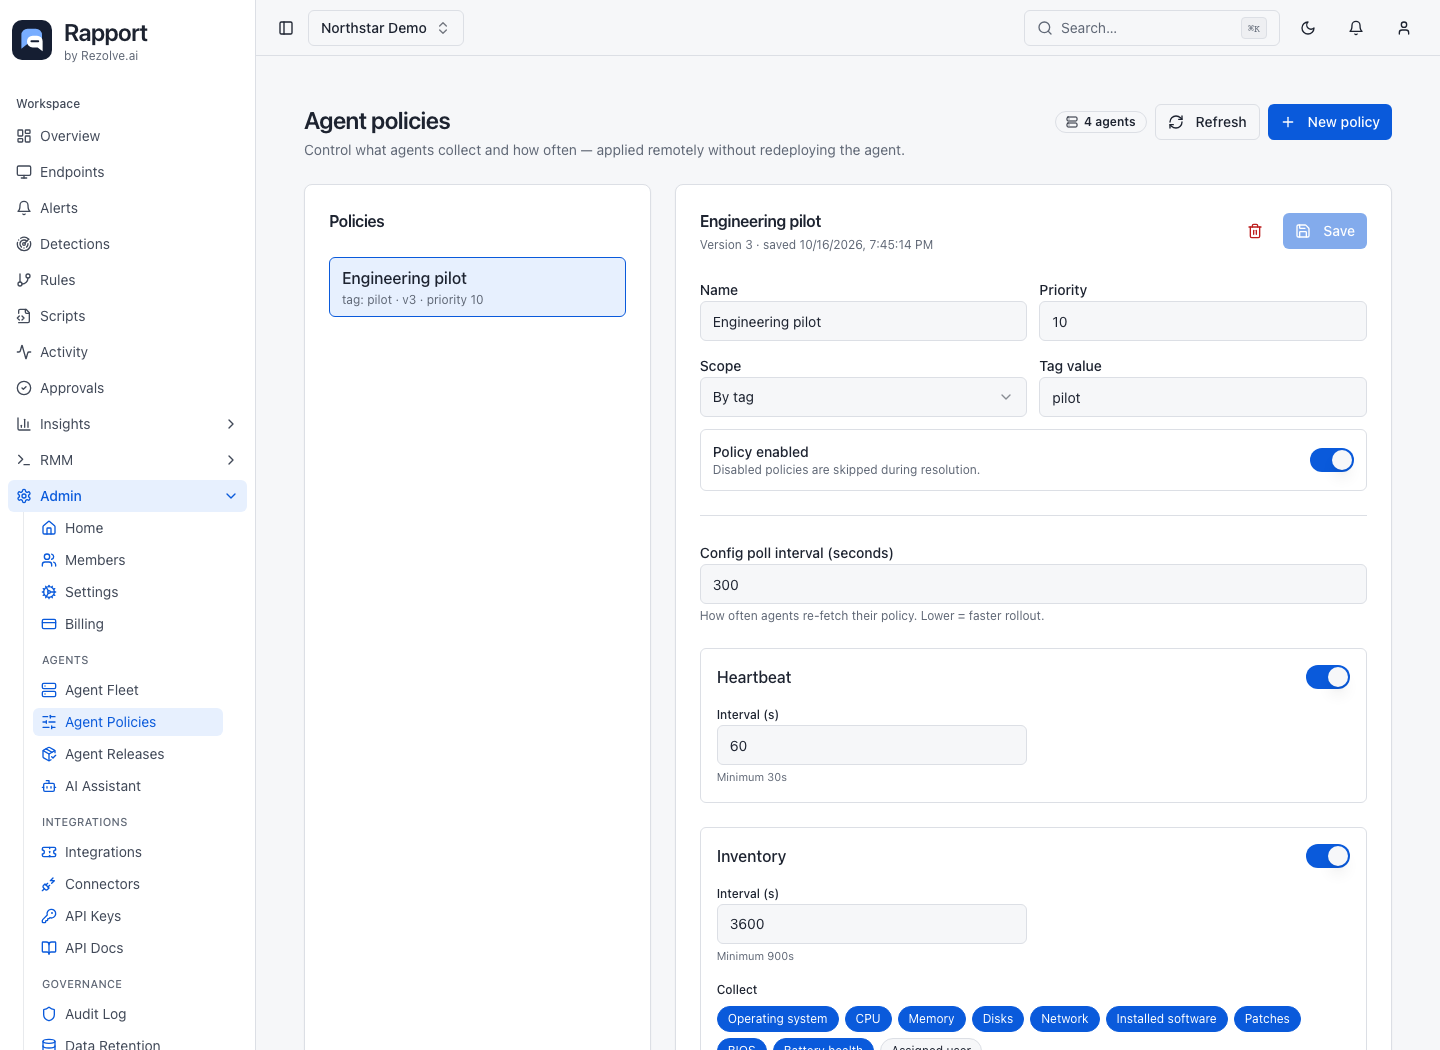This screenshot has height=1050, width=1440.
Task: Navigate to Audit Log
Action: click(x=128, y=1014)
